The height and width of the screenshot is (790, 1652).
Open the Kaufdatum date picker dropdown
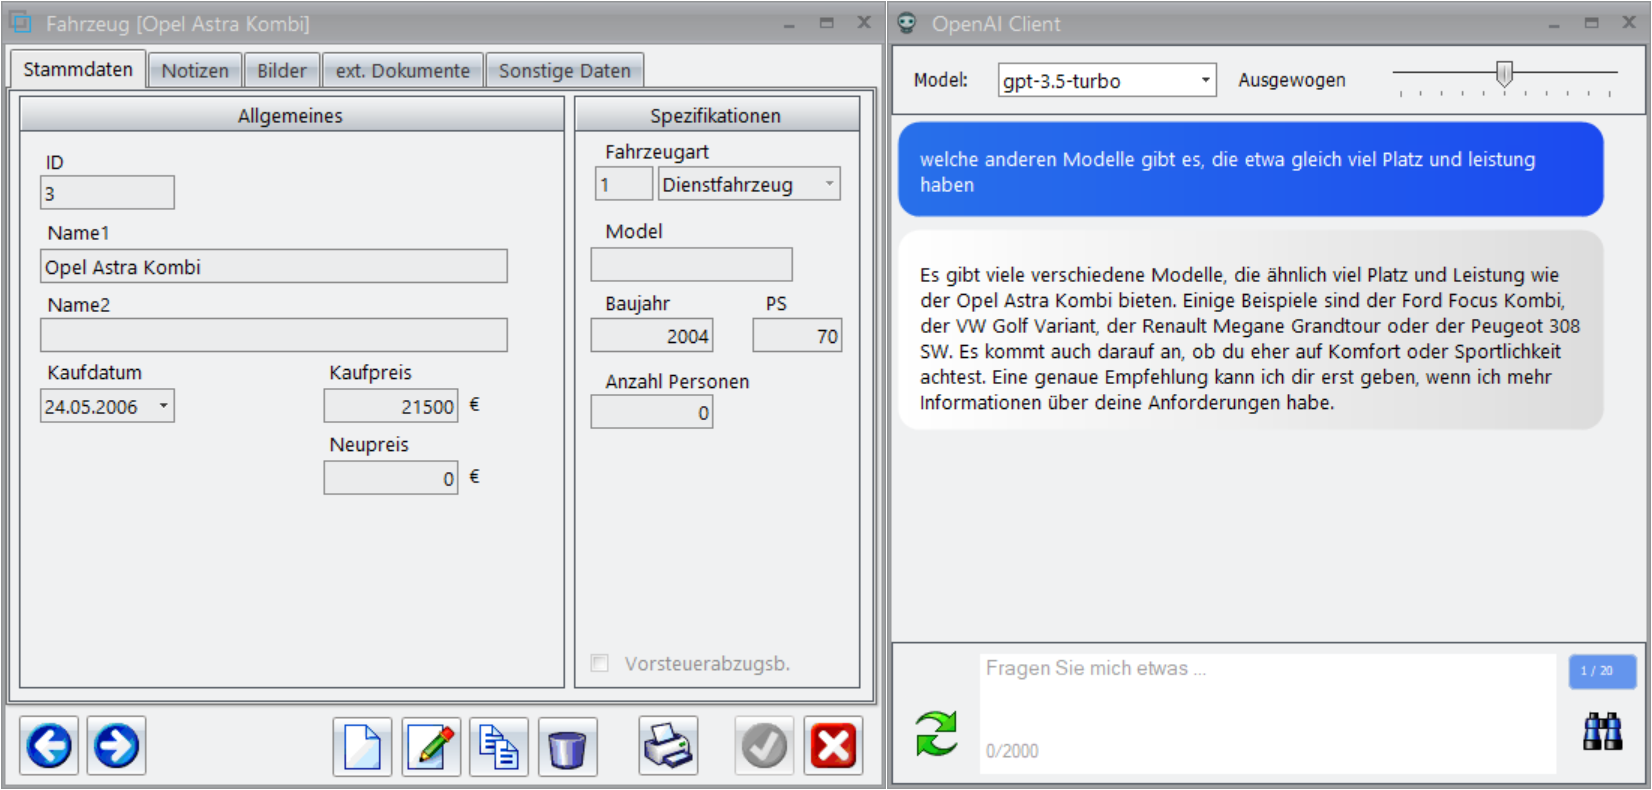pyautogui.click(x=163, y=406)
